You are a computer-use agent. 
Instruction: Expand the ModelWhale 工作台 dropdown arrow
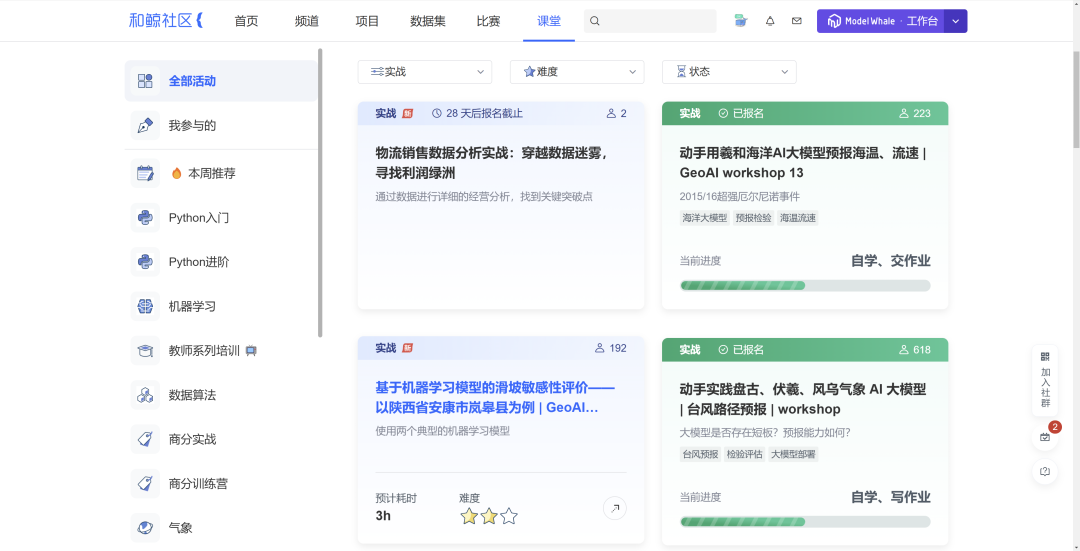point(955,21)
